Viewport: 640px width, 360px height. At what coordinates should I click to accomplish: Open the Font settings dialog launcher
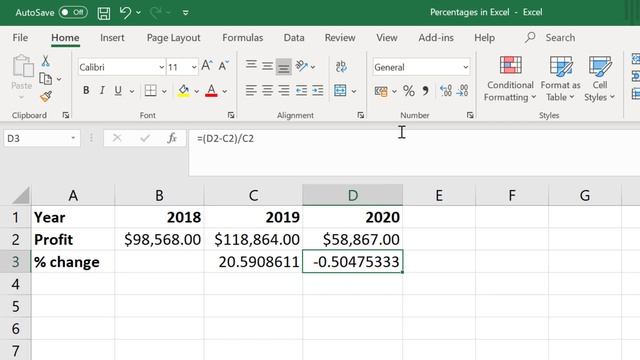tap(231, 116)
